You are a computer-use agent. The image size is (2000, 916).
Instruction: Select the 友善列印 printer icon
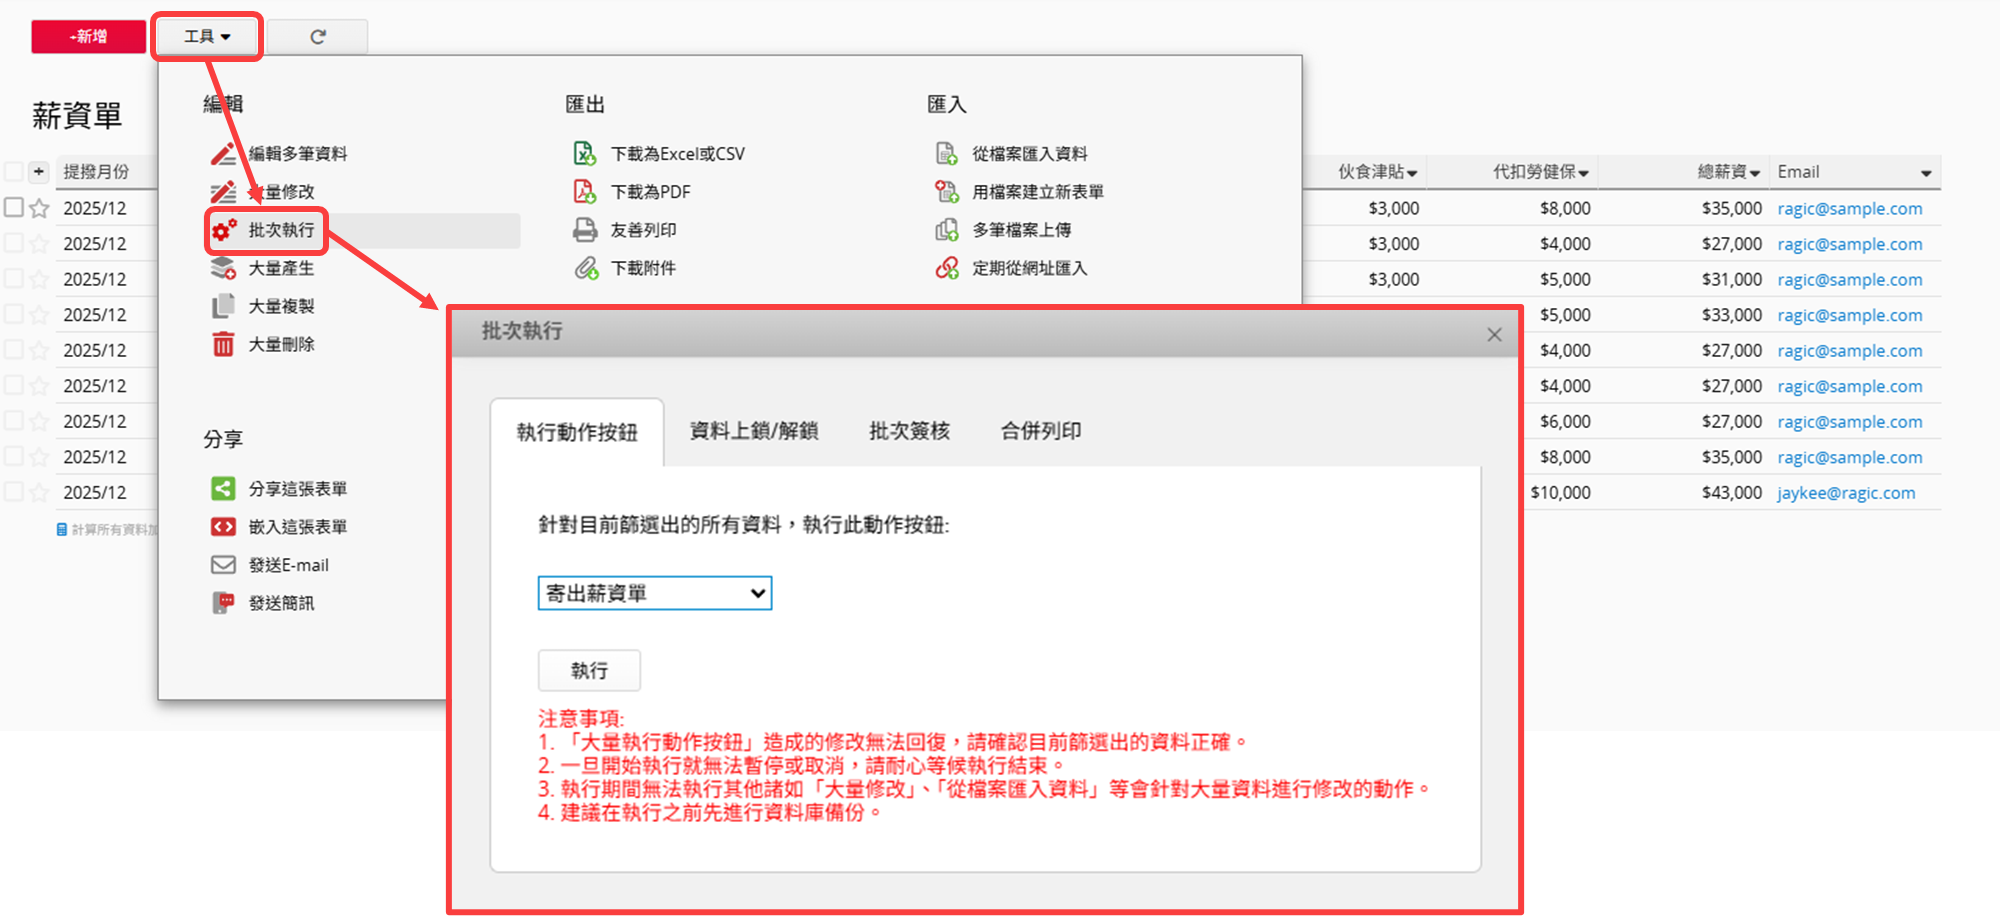(585, 230)
